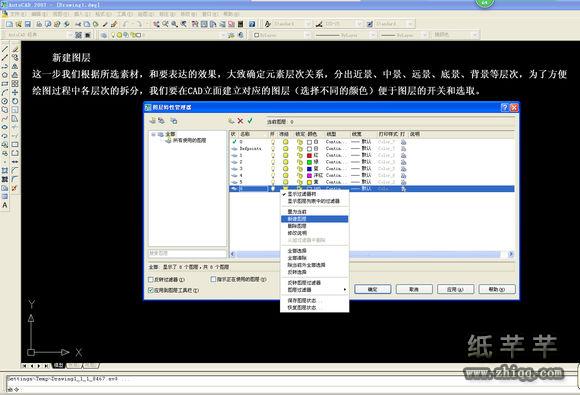Switch to the 模型 model tab
Screen dimensions: 580x395
58,365
